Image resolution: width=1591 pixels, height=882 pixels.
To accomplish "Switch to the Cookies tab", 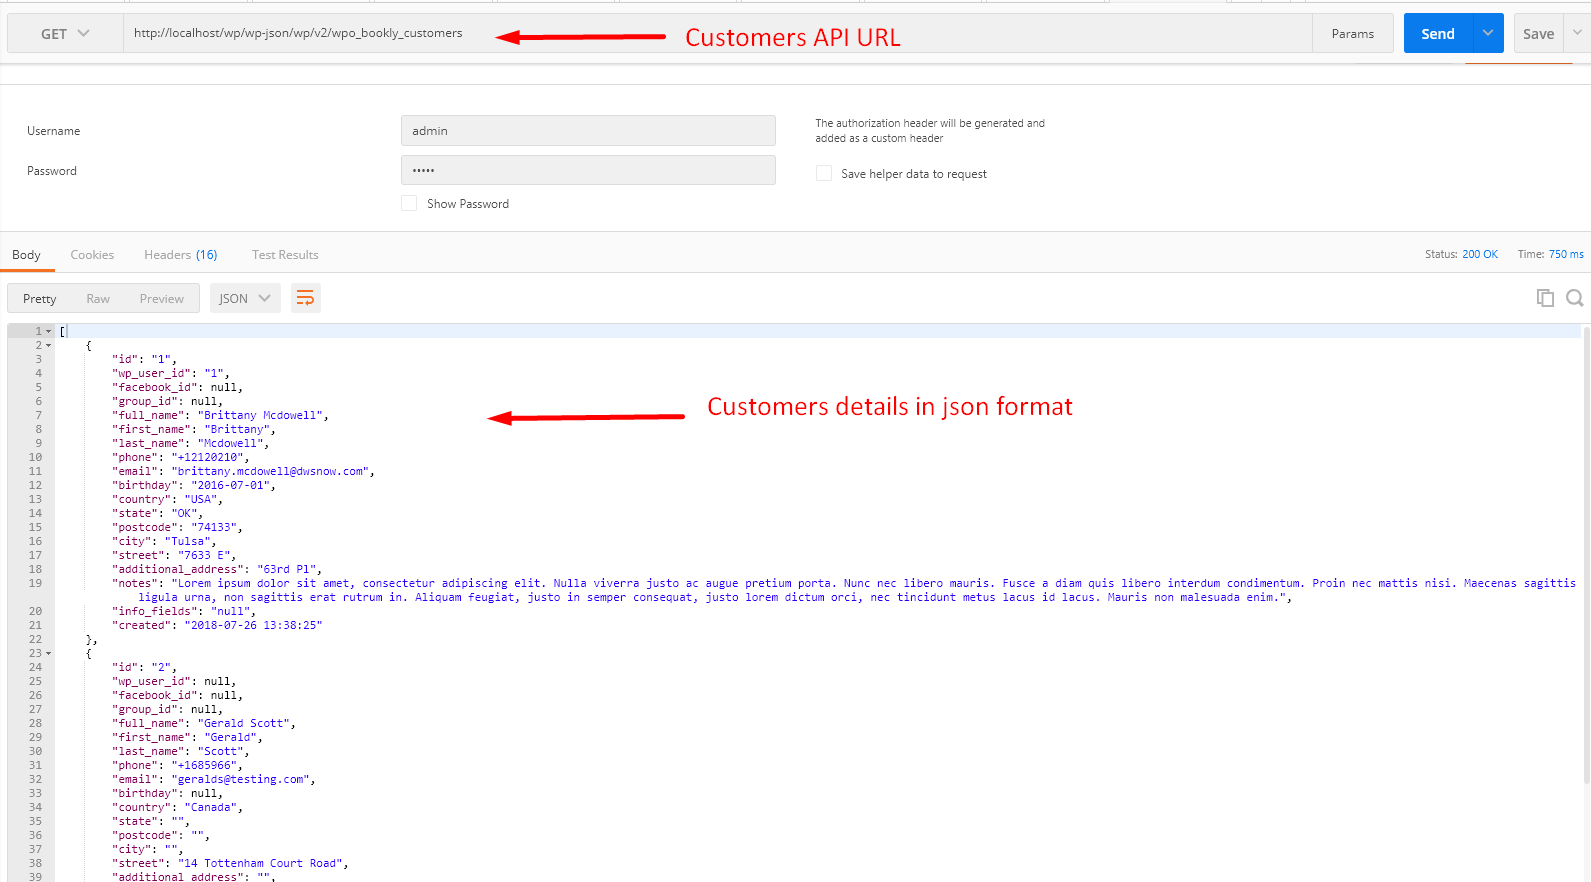I will coord(92,255).
